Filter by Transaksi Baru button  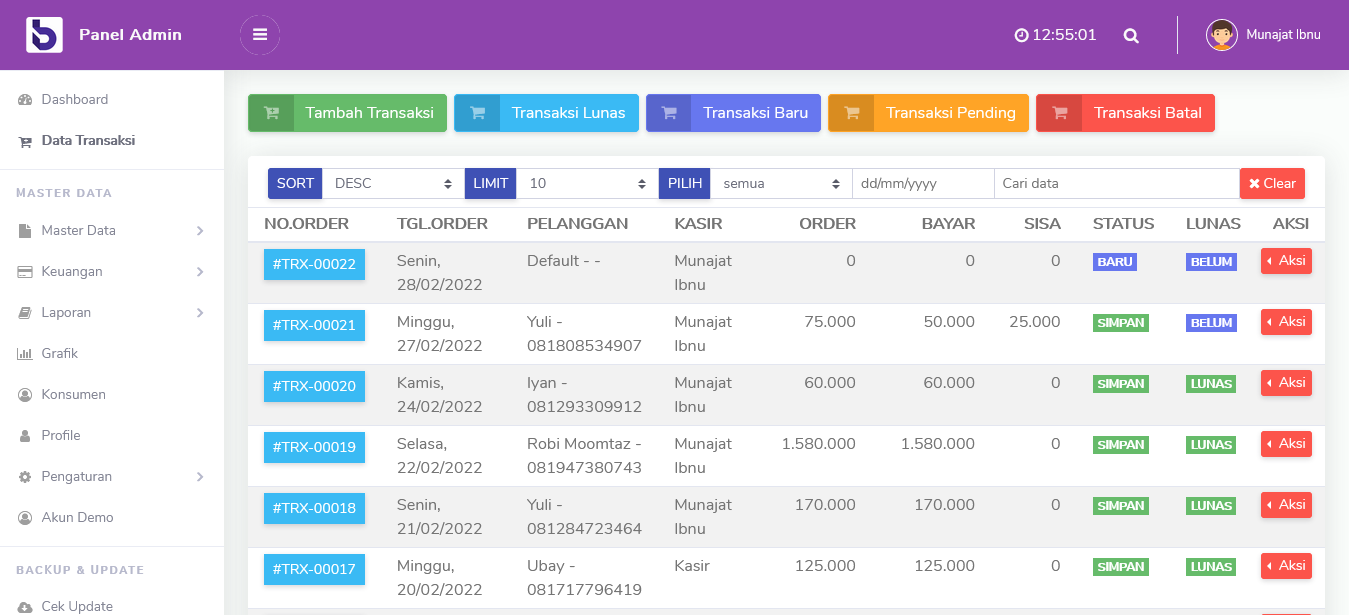(733, 113)
